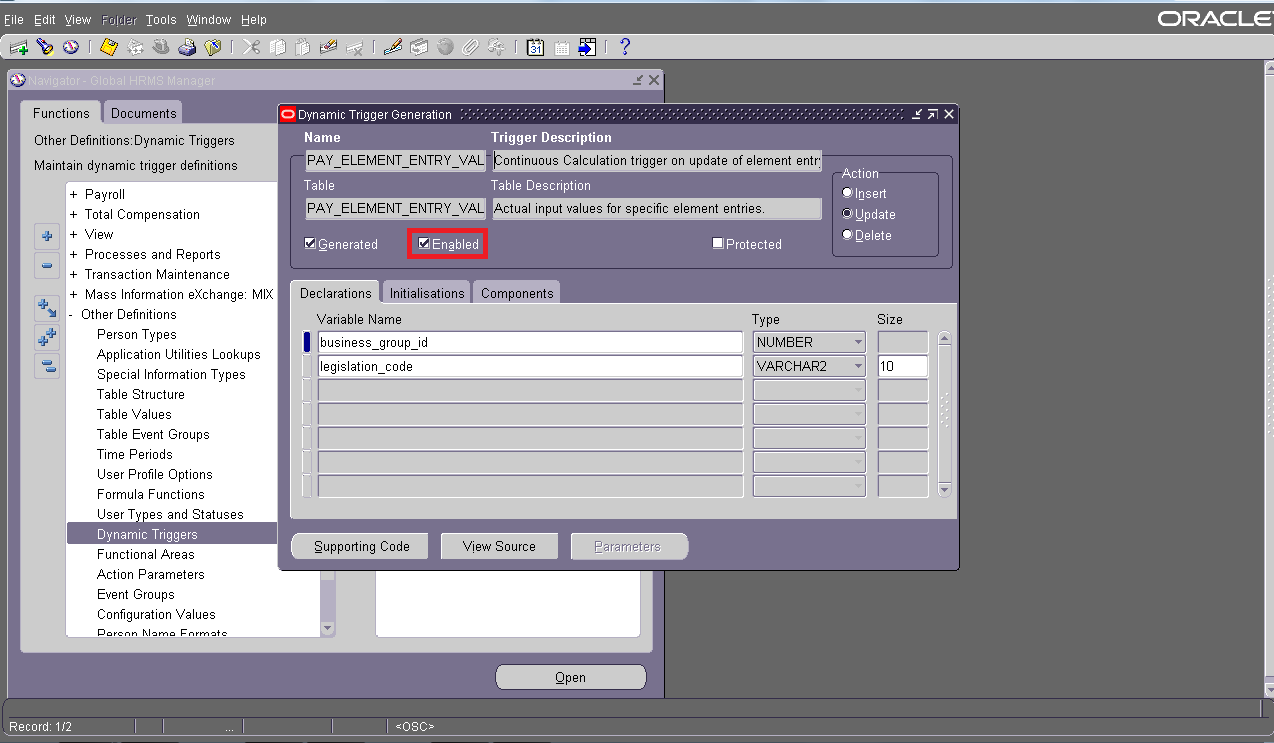1274x743 pixels.
Task: Open Type dropdown showing VARCHAR2
Action: point(809,366)
